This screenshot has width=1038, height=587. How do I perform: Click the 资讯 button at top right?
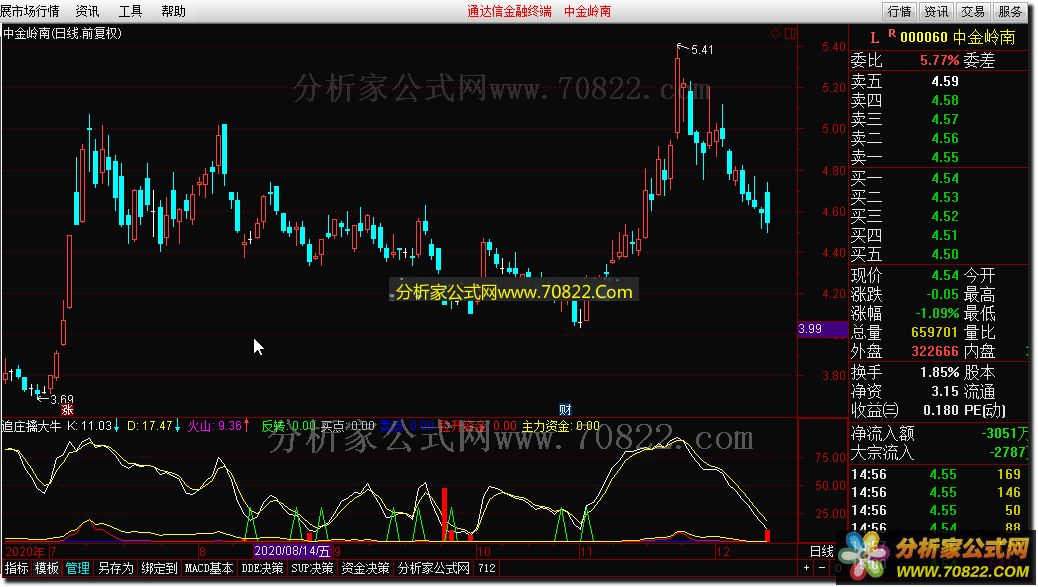(x=936, y=11)
